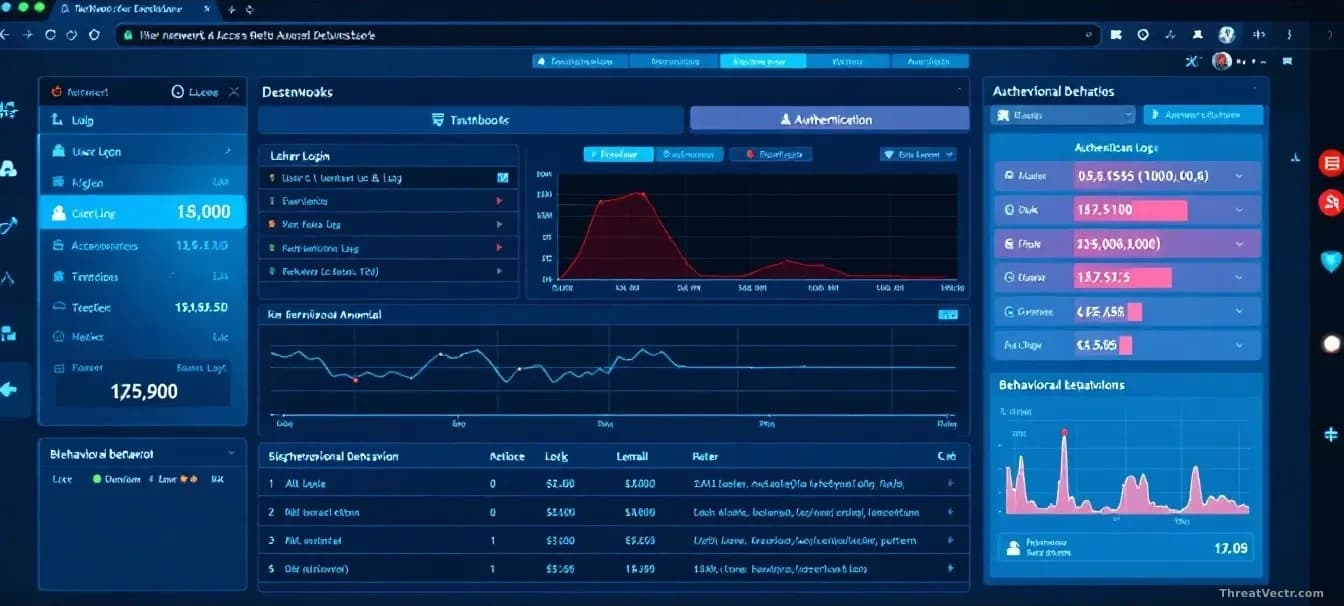The height and width of the screenshot is (606, 1344).
Task: Click the red point on the anomaly line chart
Action: pyautogui.click(x=355, y=379)
